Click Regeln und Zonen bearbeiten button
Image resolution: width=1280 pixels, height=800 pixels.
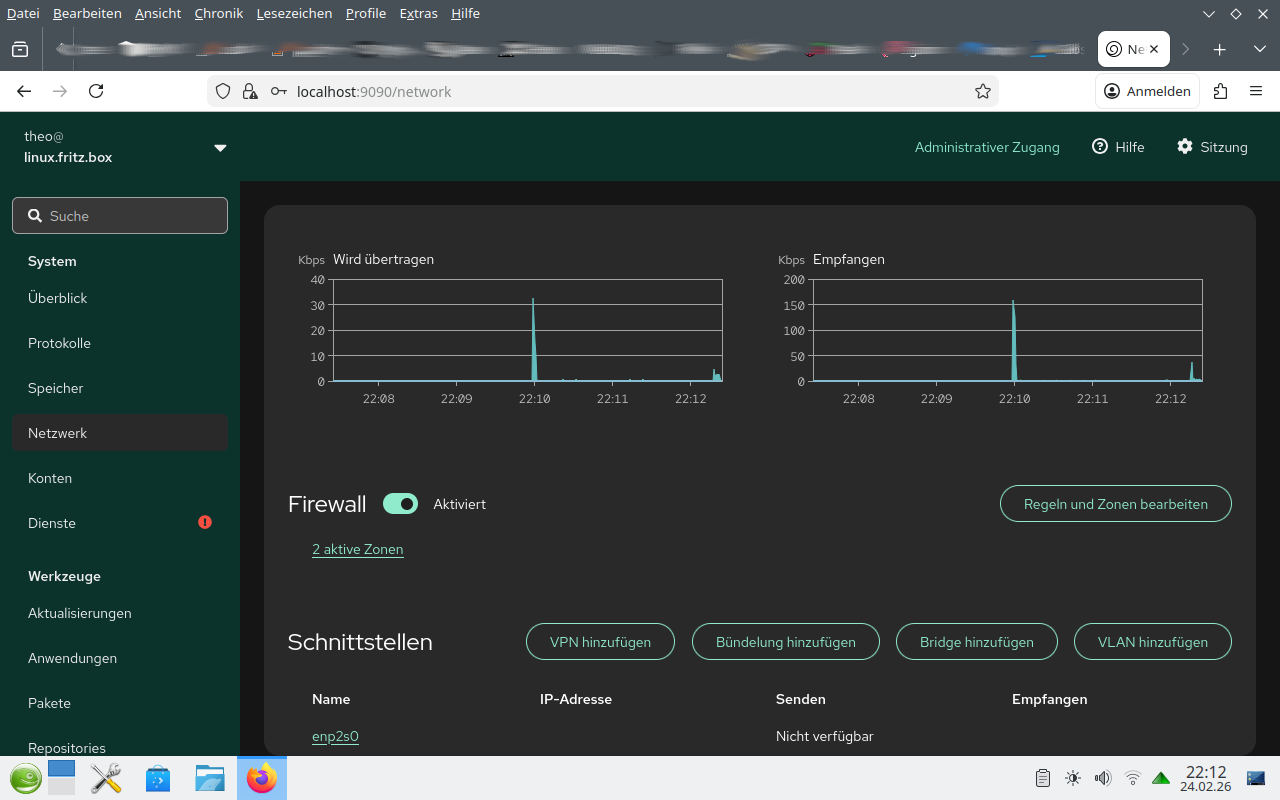[1115, 504]
